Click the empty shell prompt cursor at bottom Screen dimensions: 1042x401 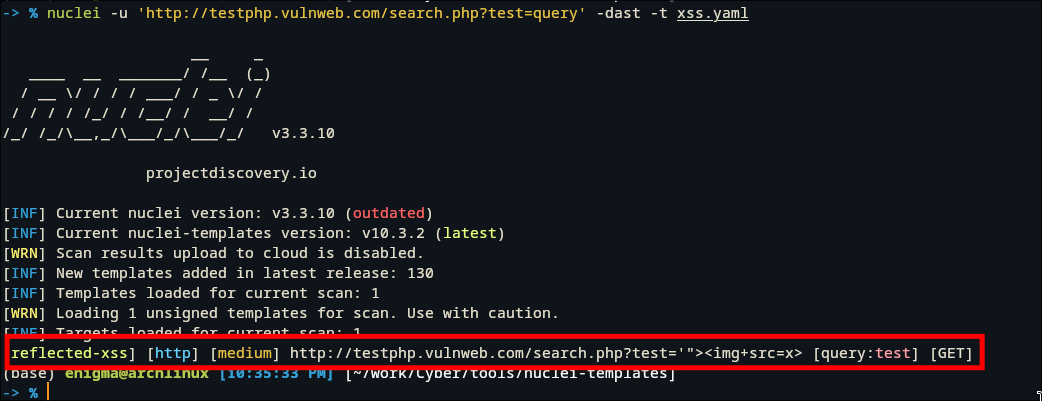tap(47, 393)
